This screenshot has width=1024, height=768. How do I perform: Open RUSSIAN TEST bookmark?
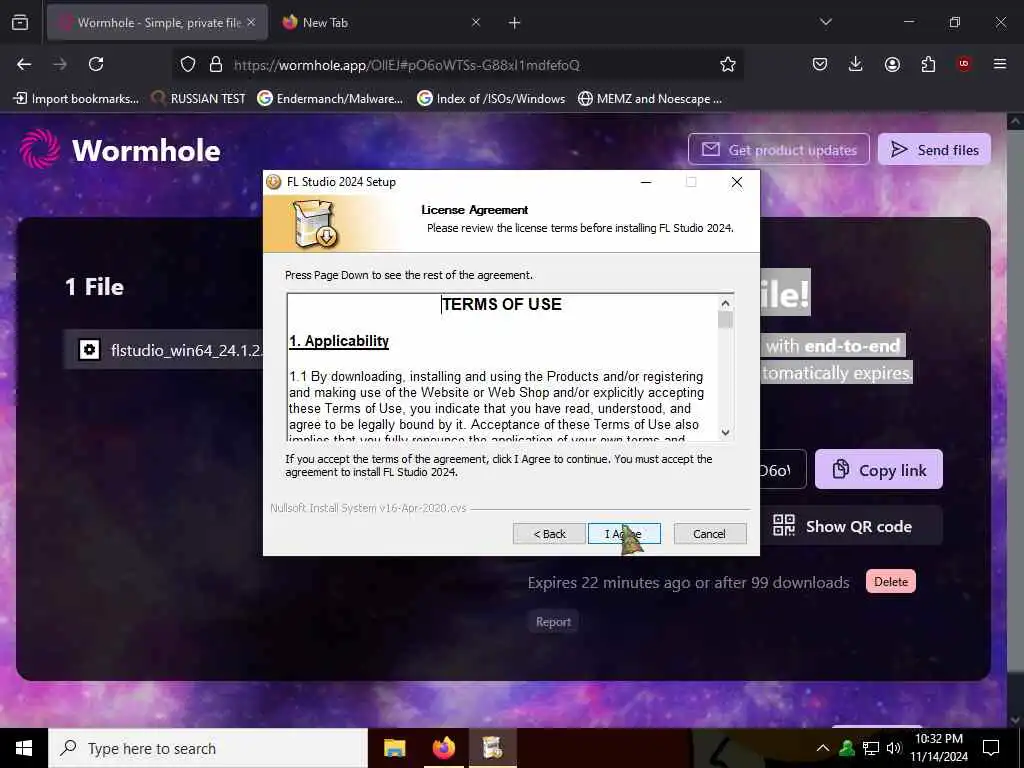(198, 99)
